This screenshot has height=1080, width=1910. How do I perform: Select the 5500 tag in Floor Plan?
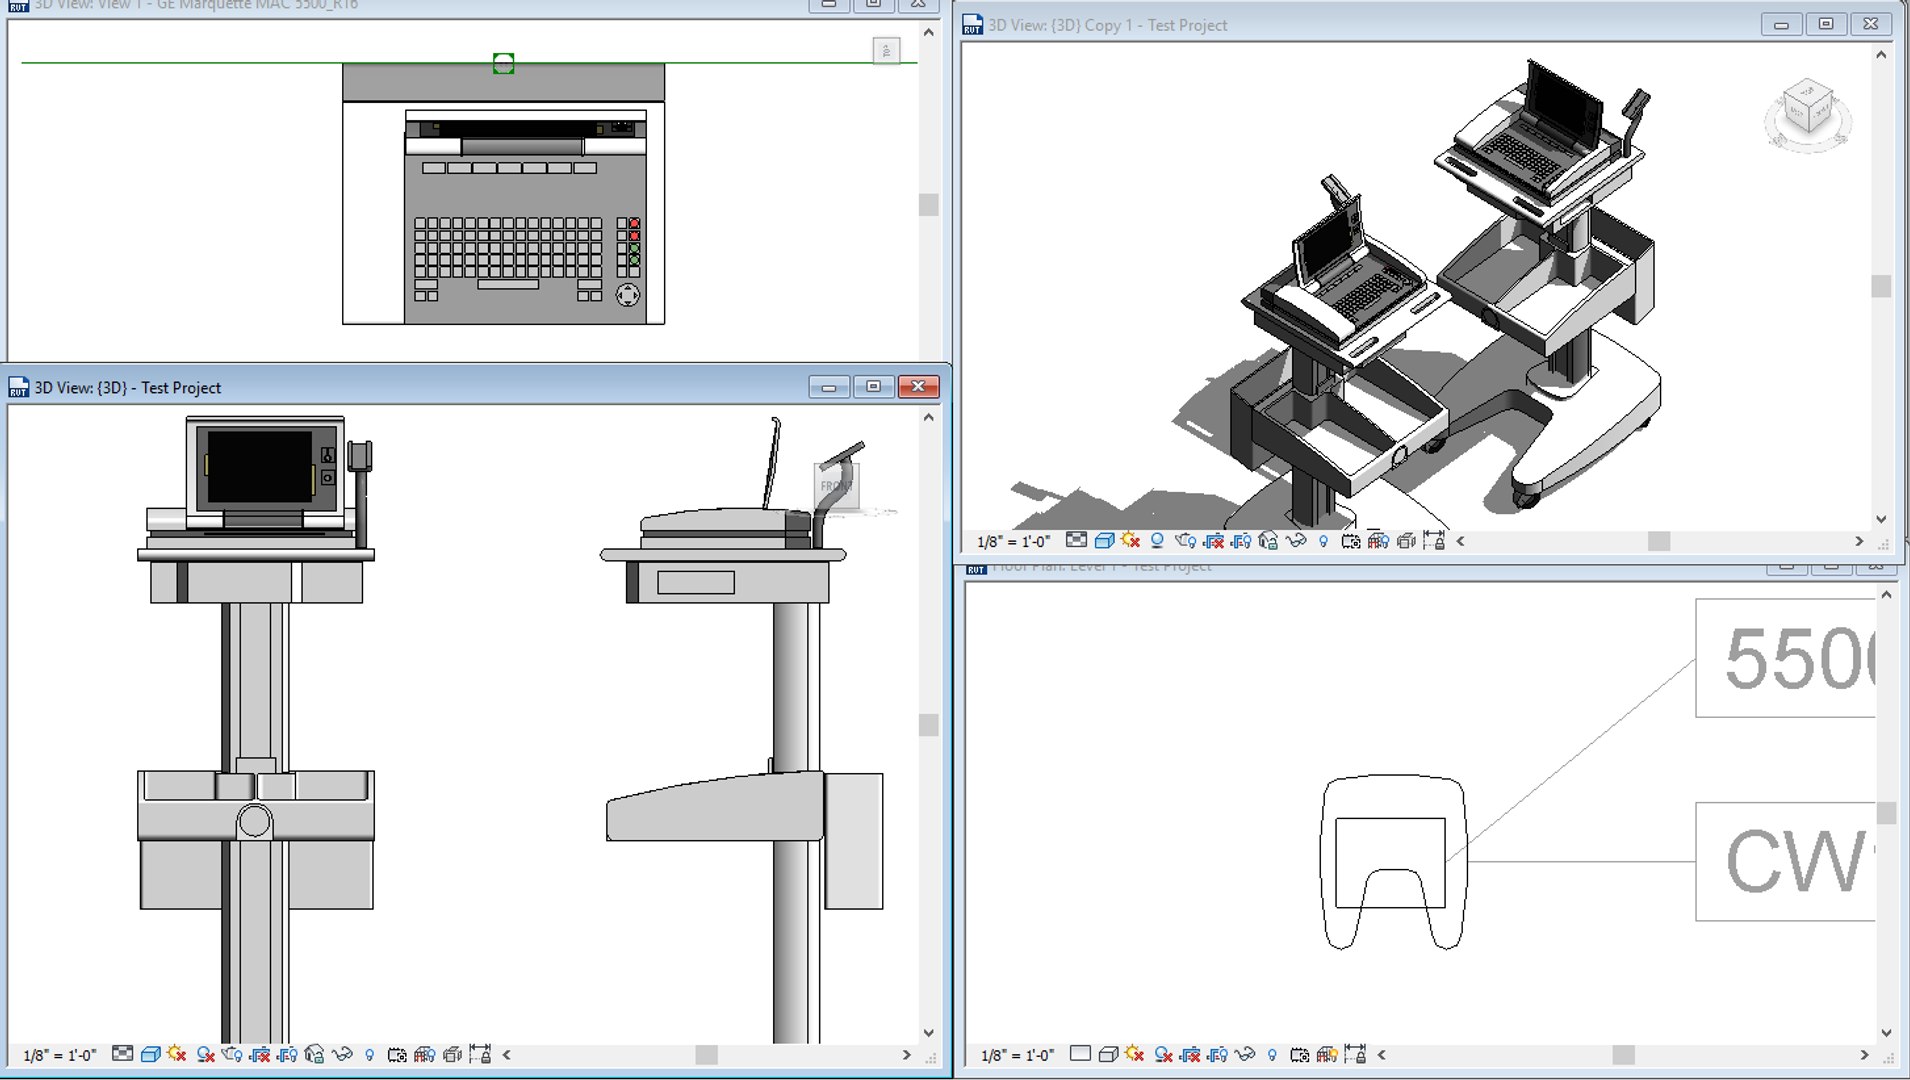tap(1786, 658)
